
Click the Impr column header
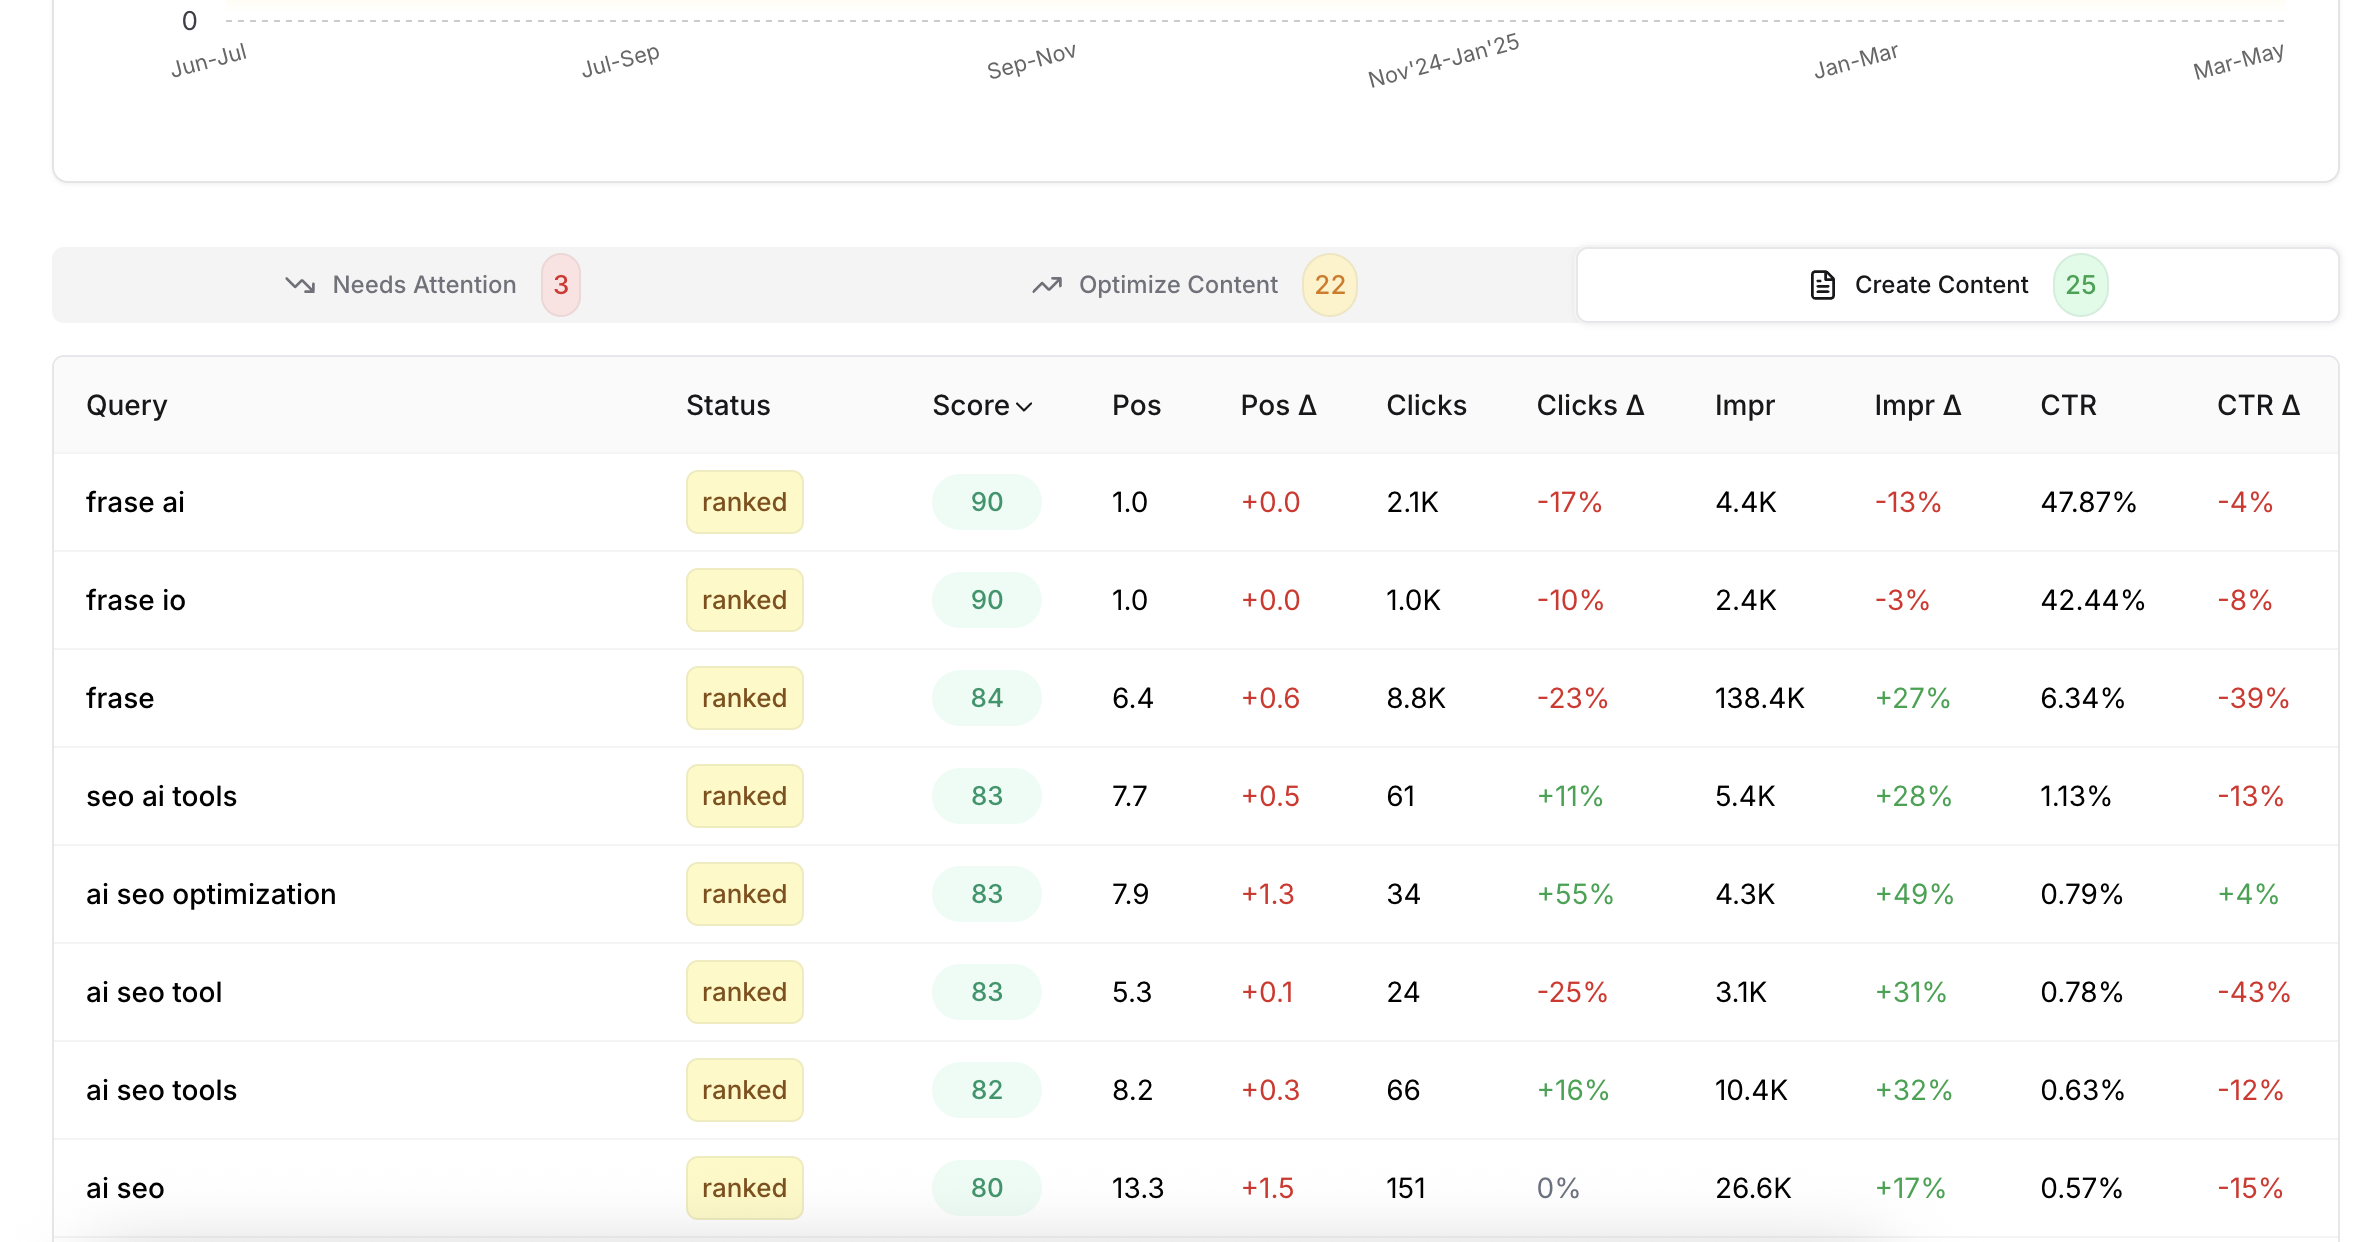coord(1745,405)
